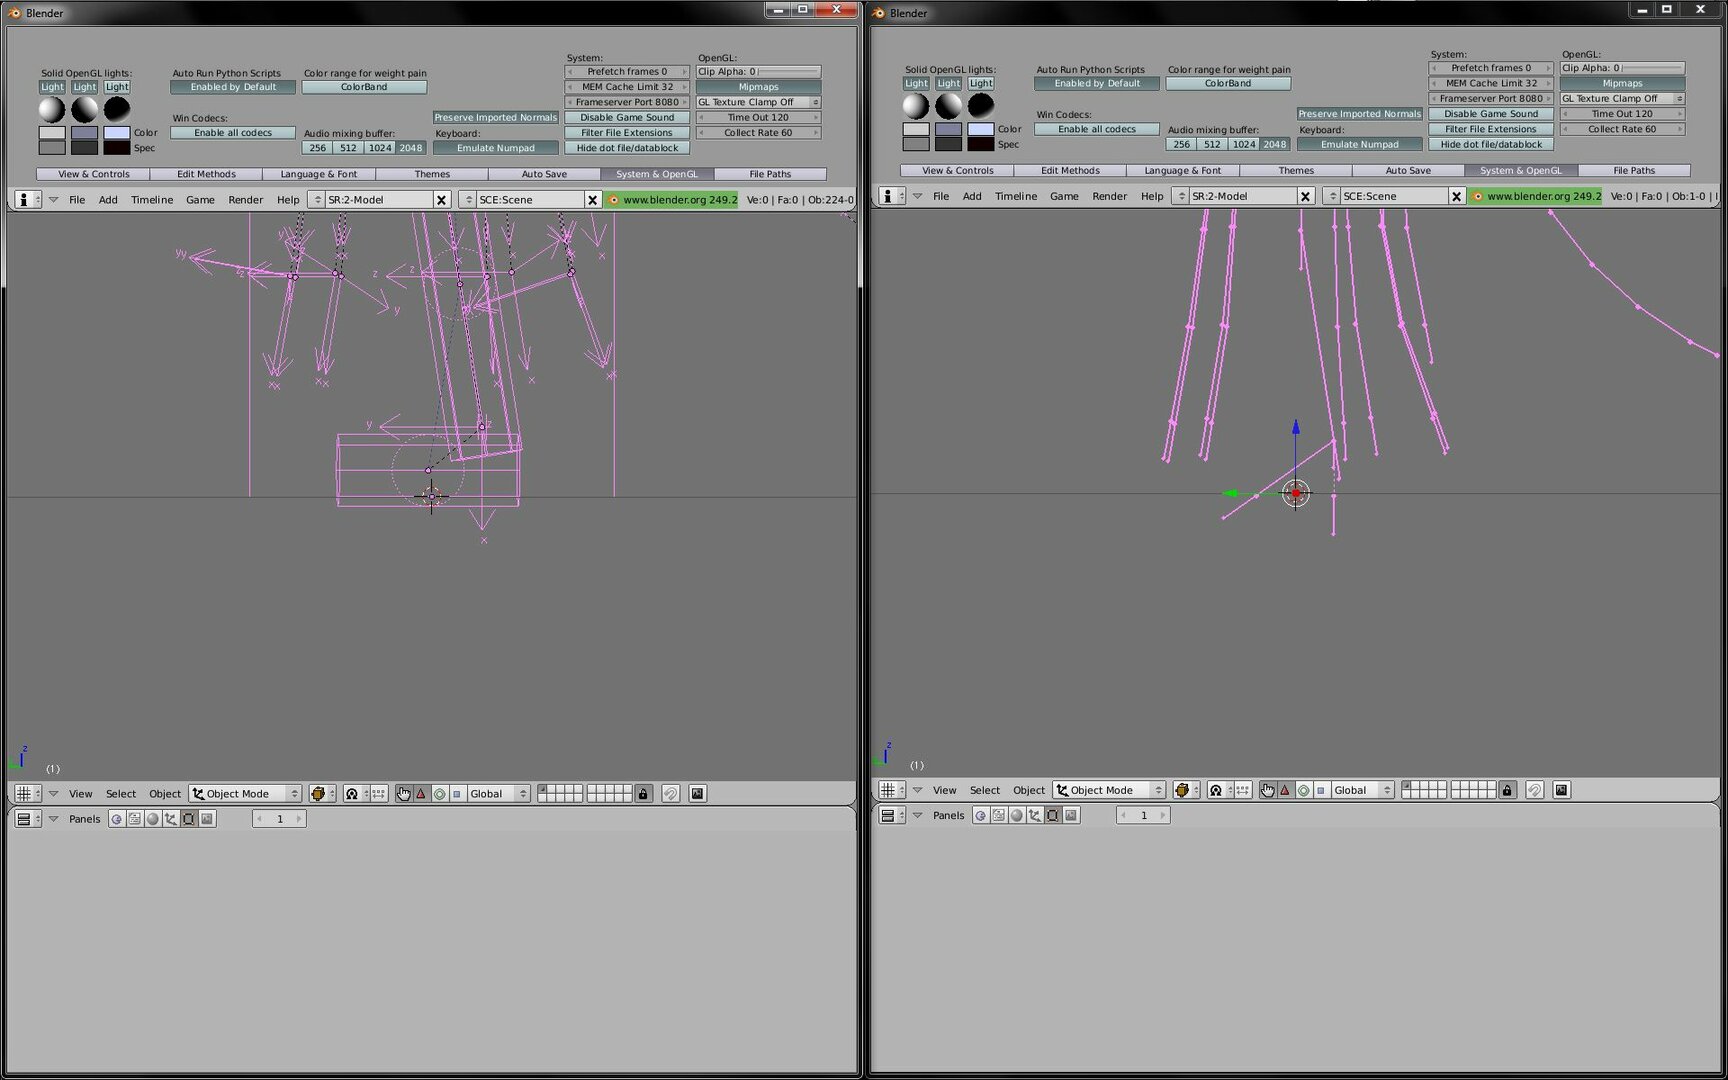Image resolution: width=1728 pixels, height=1080 pixels.
Task: Switch to File Paths tab in right window
Action: point(1634,170)
